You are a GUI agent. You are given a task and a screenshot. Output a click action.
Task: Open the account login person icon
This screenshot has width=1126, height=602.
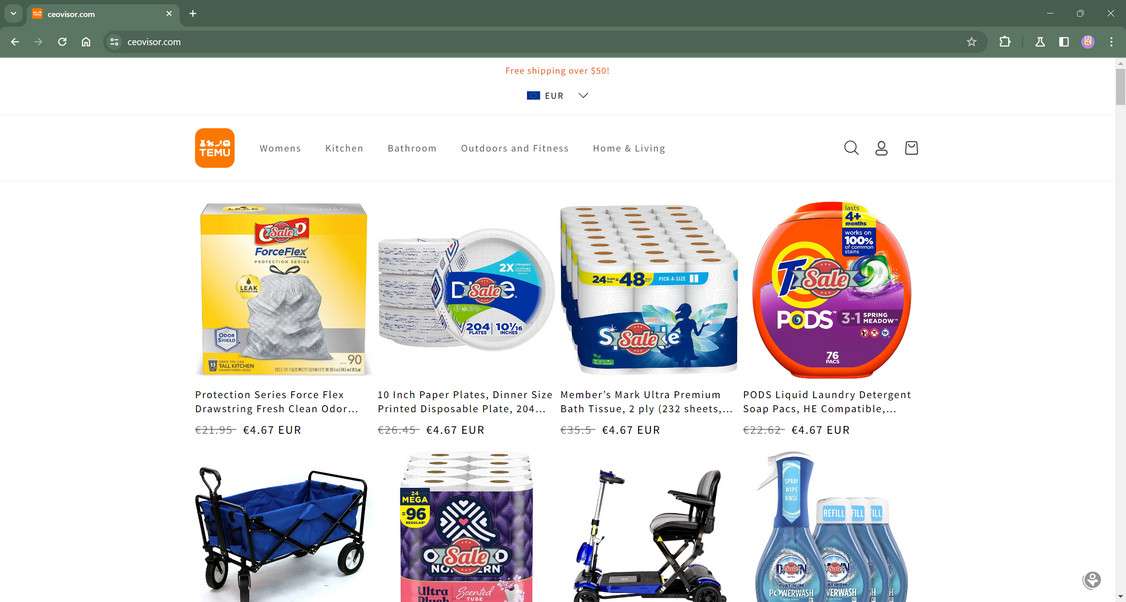click(x=881, y=148)
